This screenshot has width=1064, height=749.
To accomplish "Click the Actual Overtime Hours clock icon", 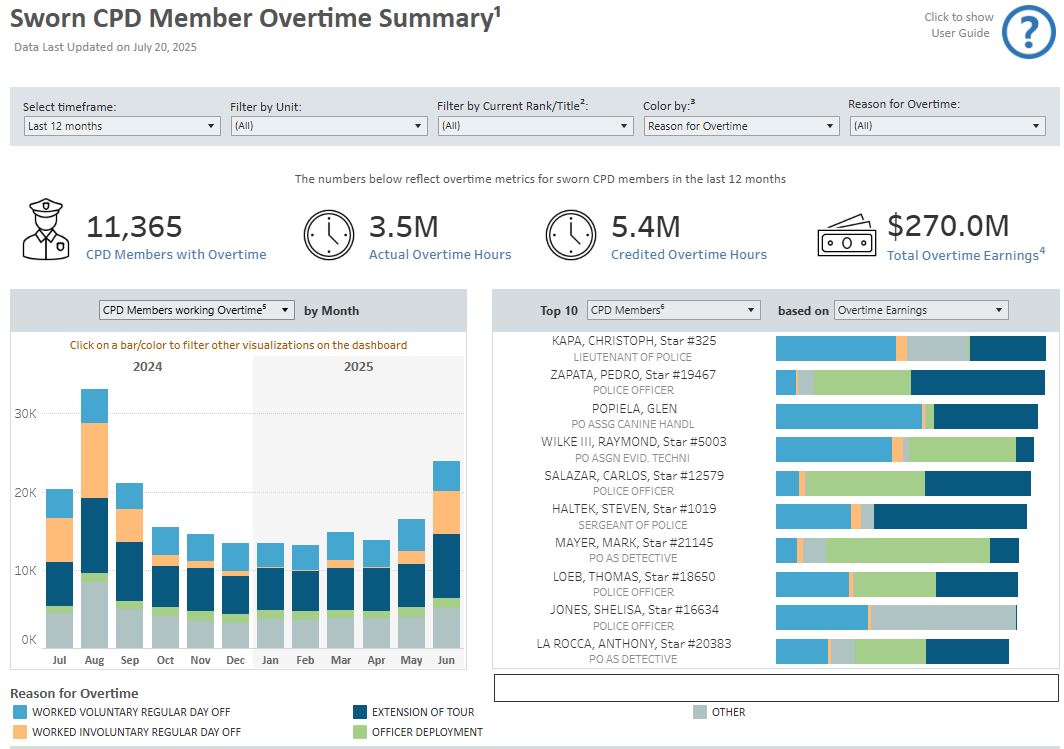I will (x=329, y=235).
